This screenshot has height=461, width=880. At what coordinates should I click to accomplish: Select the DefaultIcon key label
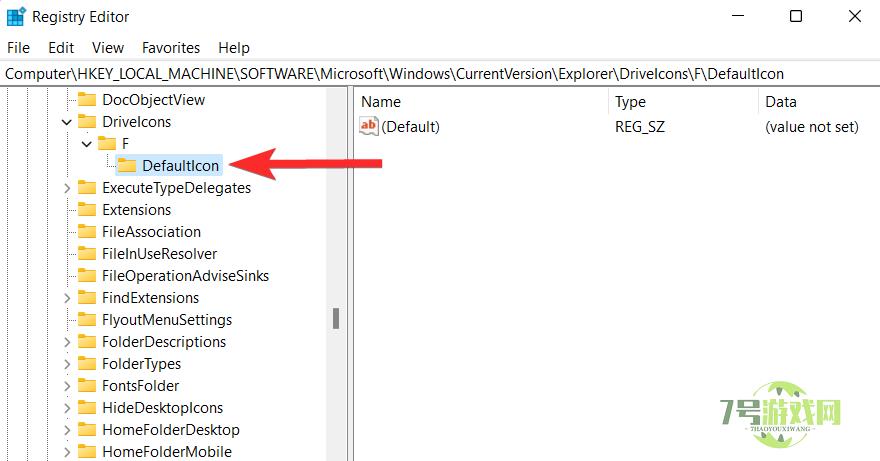click(180, 166)
